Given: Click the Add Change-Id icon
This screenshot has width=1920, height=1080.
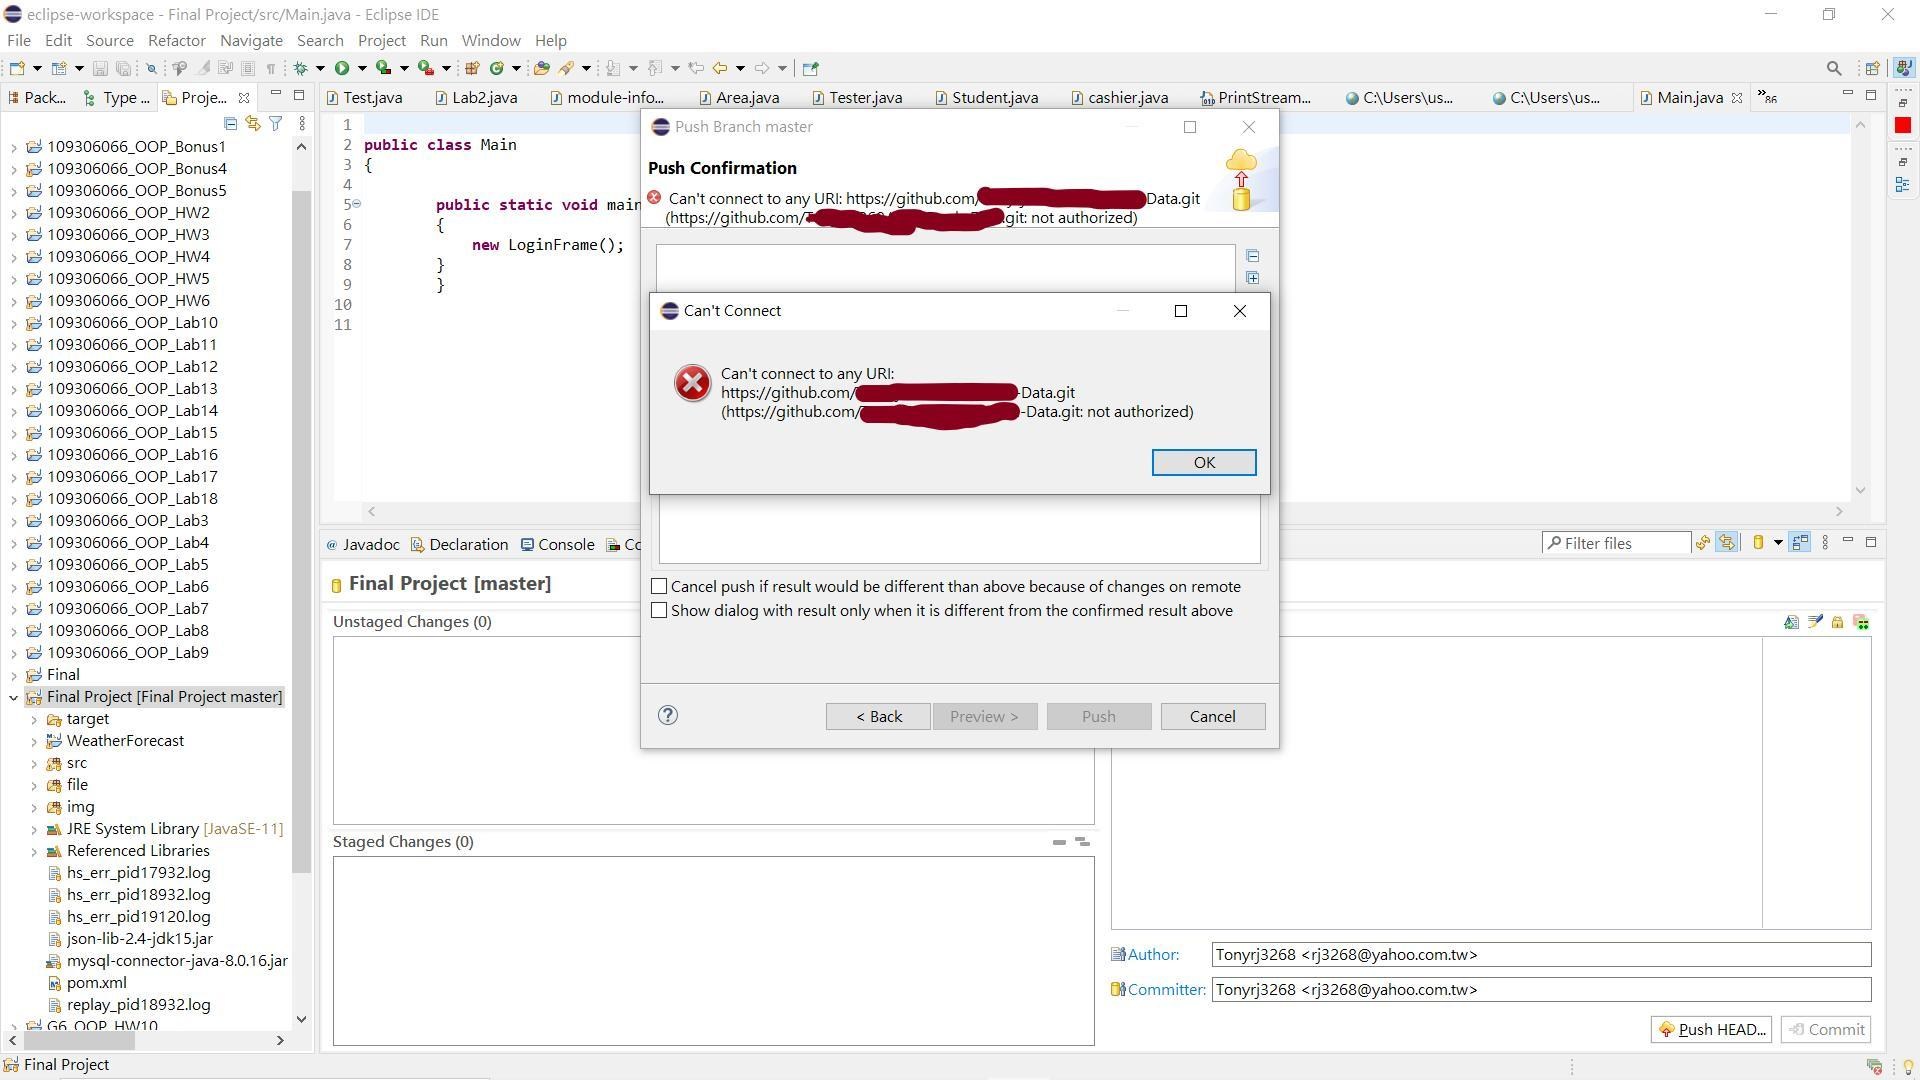Looking at the screenshot, I should (x=1861, y=622).
